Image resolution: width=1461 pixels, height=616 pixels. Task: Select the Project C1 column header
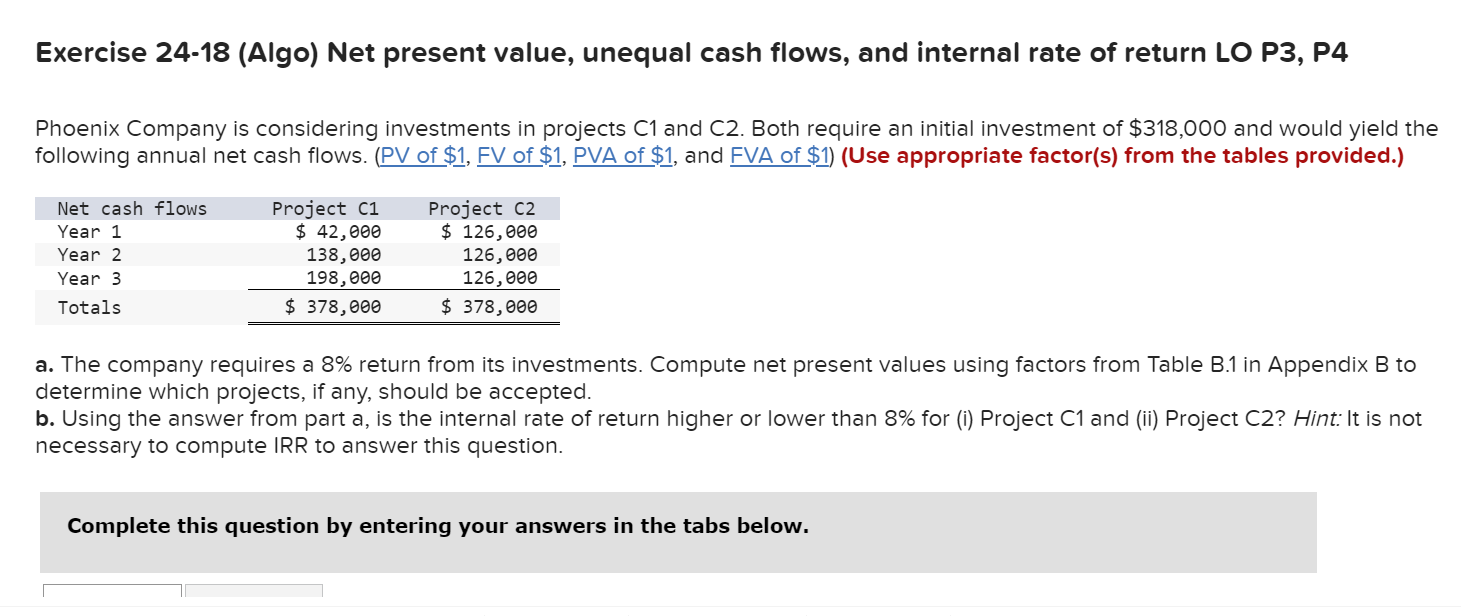tap(324, 208)
